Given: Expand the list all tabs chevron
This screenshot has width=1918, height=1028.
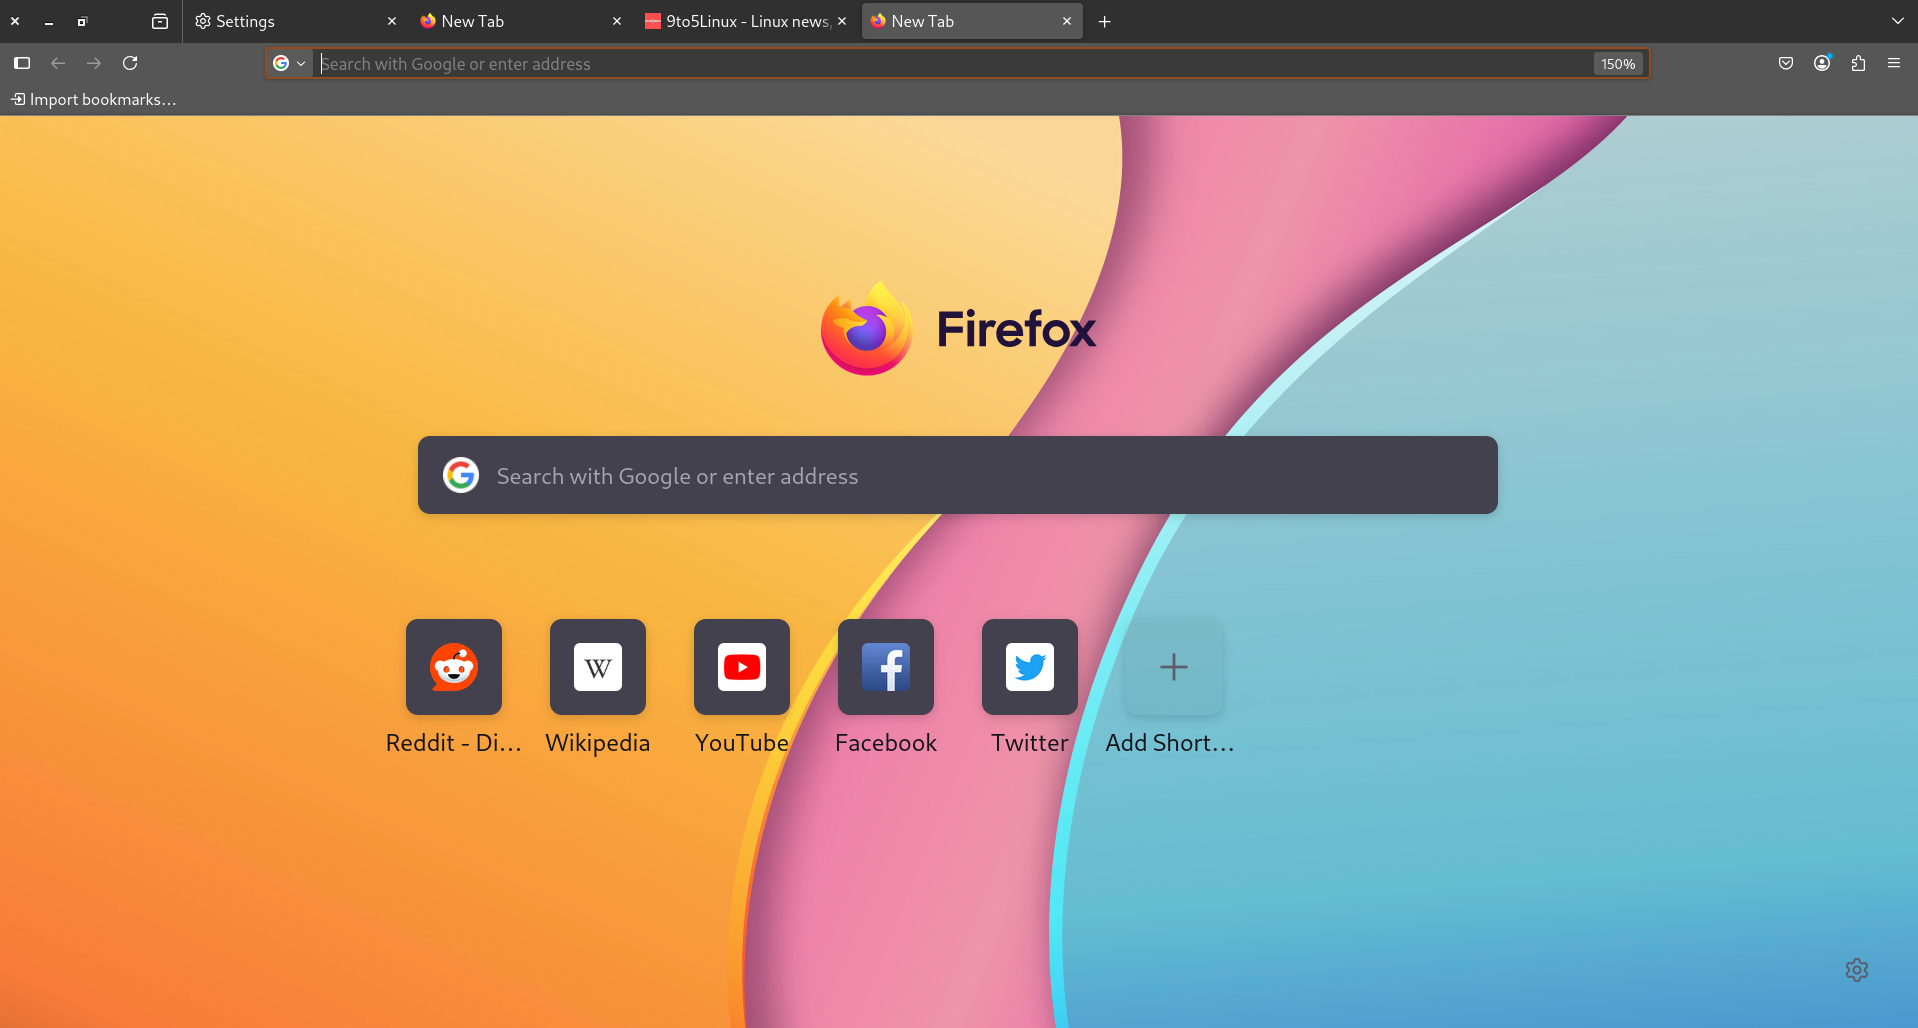Looking at the screenshot, I should pos(1898,21).
